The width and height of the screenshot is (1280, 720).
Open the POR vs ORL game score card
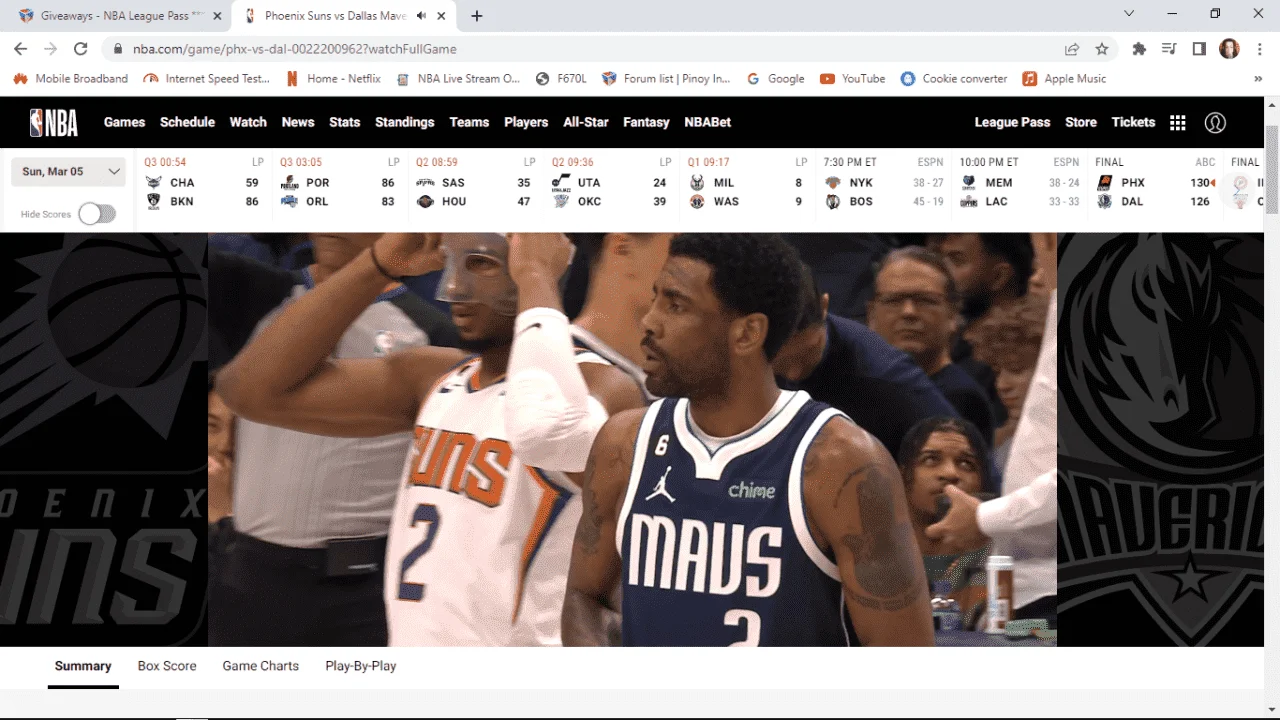(x=340, y=182)
